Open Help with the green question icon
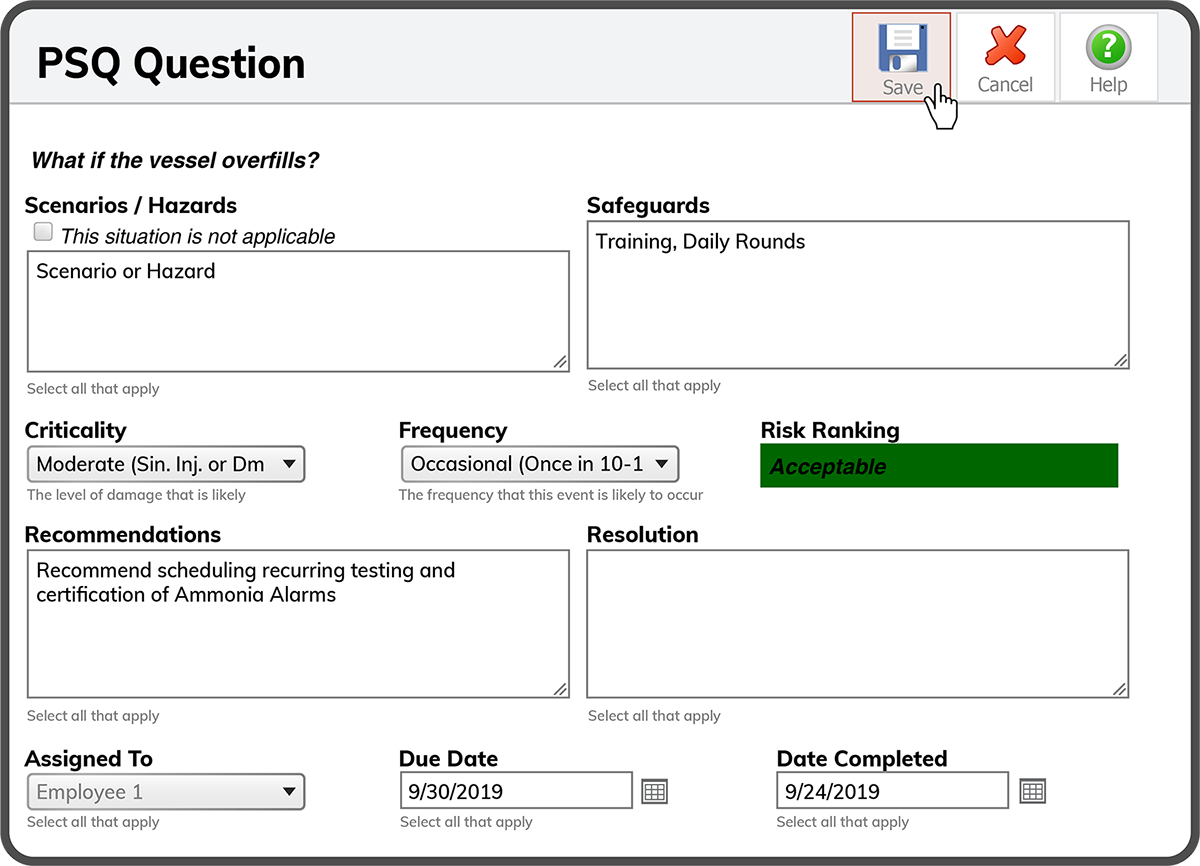Image resolution: width=1200 pixels, height=866 pixels. point(1108,48)
